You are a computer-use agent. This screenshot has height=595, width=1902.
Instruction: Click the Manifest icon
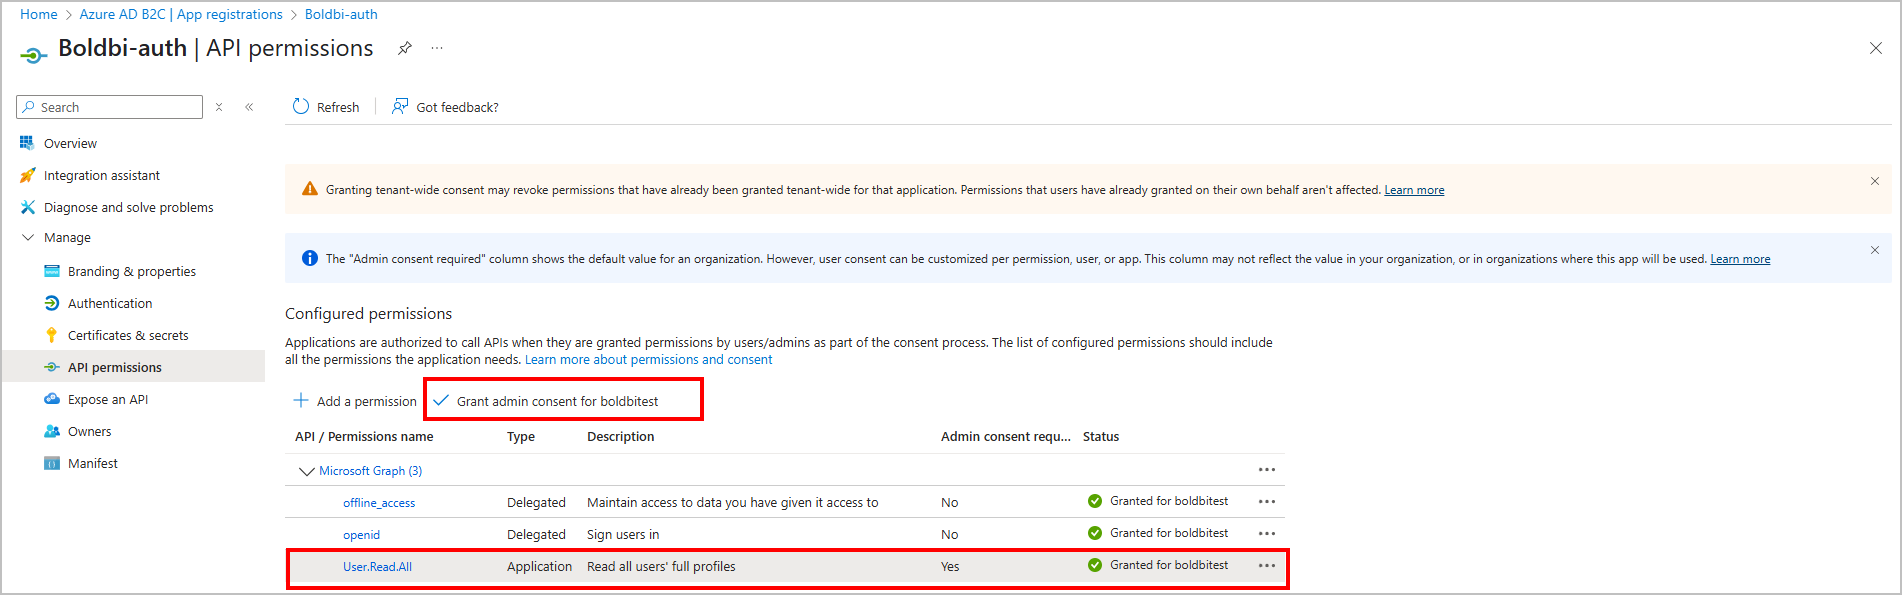(52, 463)
